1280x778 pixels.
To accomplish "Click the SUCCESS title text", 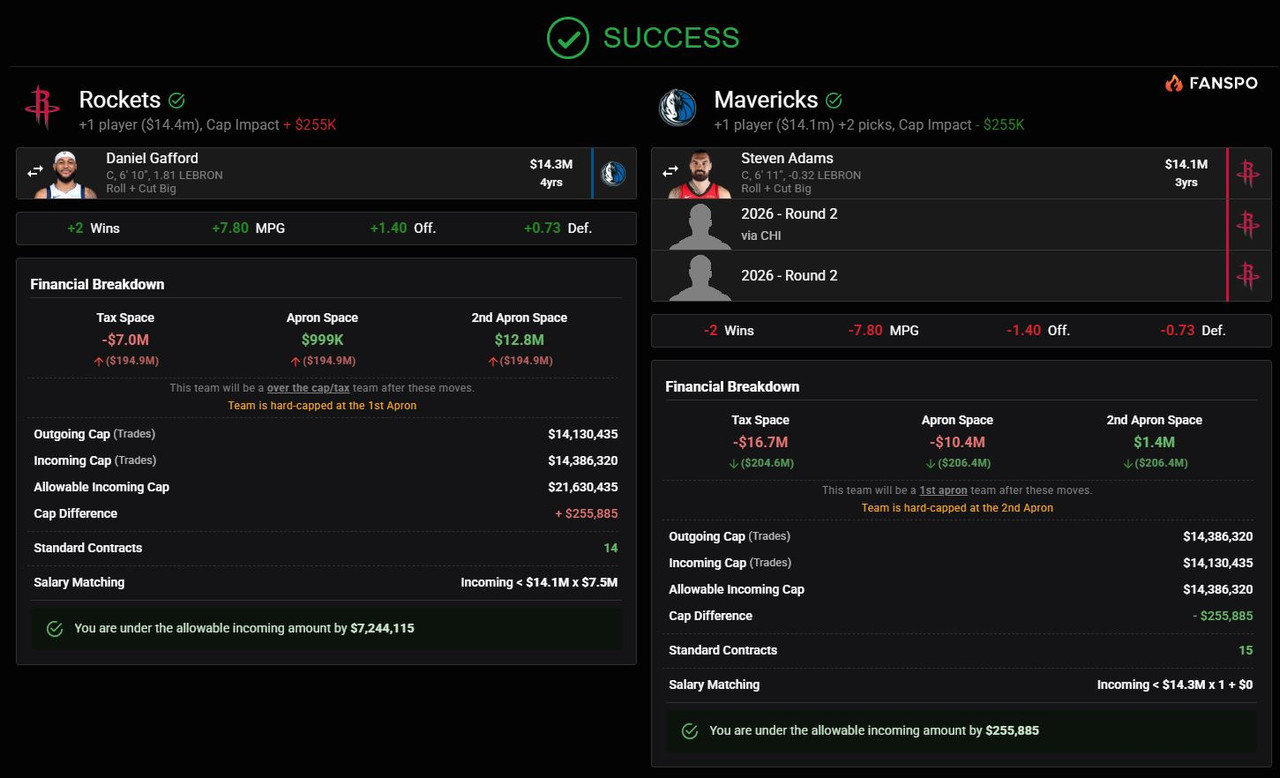I will click(671, 38).
